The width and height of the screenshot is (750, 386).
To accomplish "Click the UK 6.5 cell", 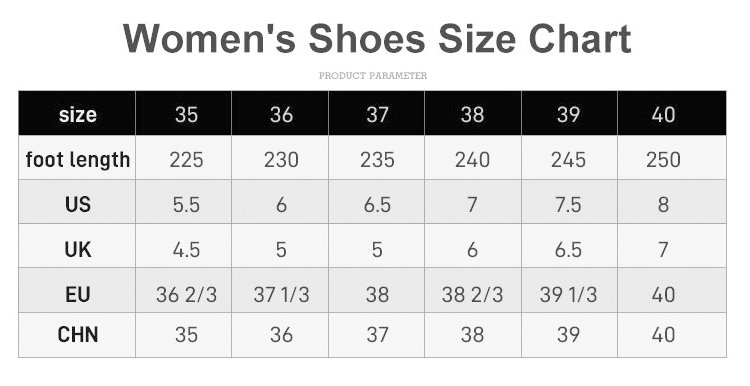I will (568, 249).
